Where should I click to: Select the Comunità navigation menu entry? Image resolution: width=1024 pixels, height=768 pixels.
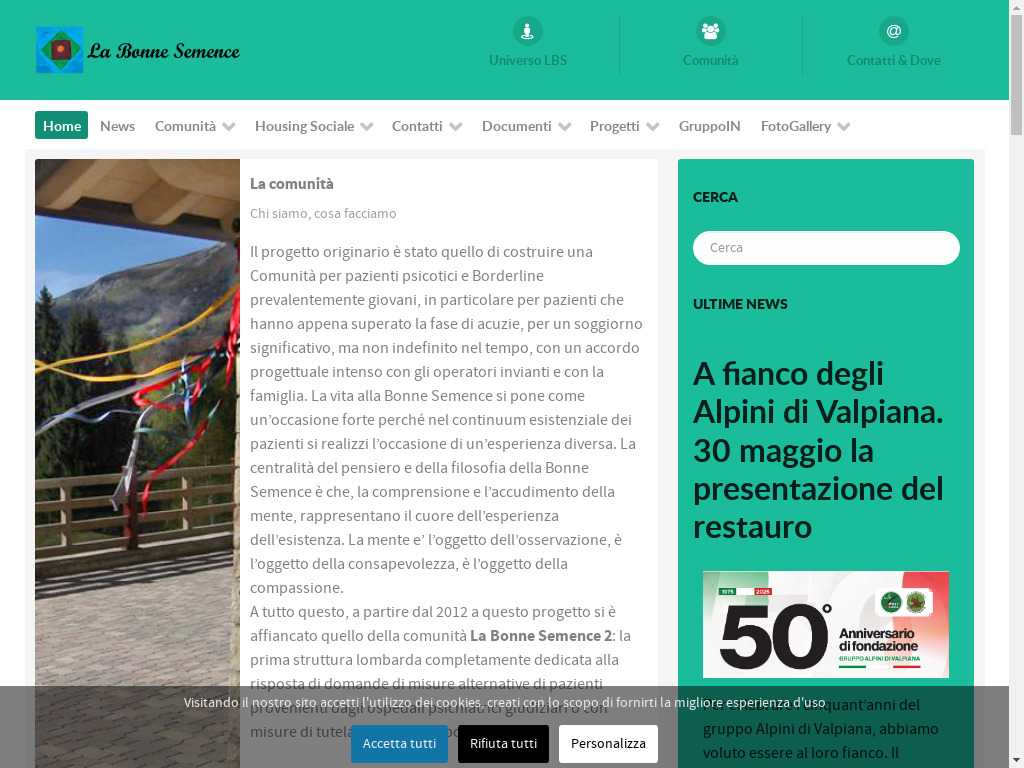coord(185,126)
